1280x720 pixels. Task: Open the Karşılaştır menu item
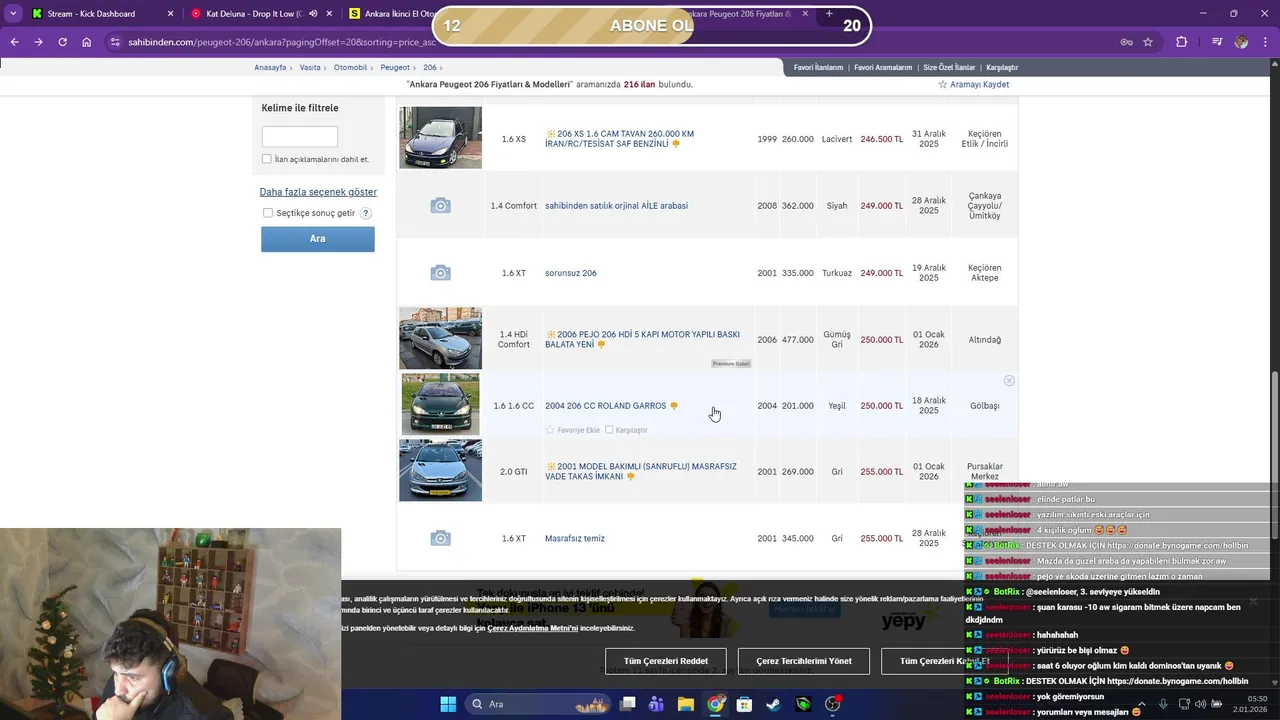1002,67
